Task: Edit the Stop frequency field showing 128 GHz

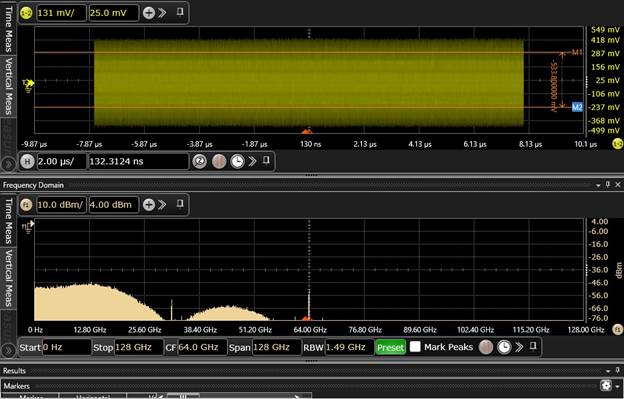Action: [139, 347]
